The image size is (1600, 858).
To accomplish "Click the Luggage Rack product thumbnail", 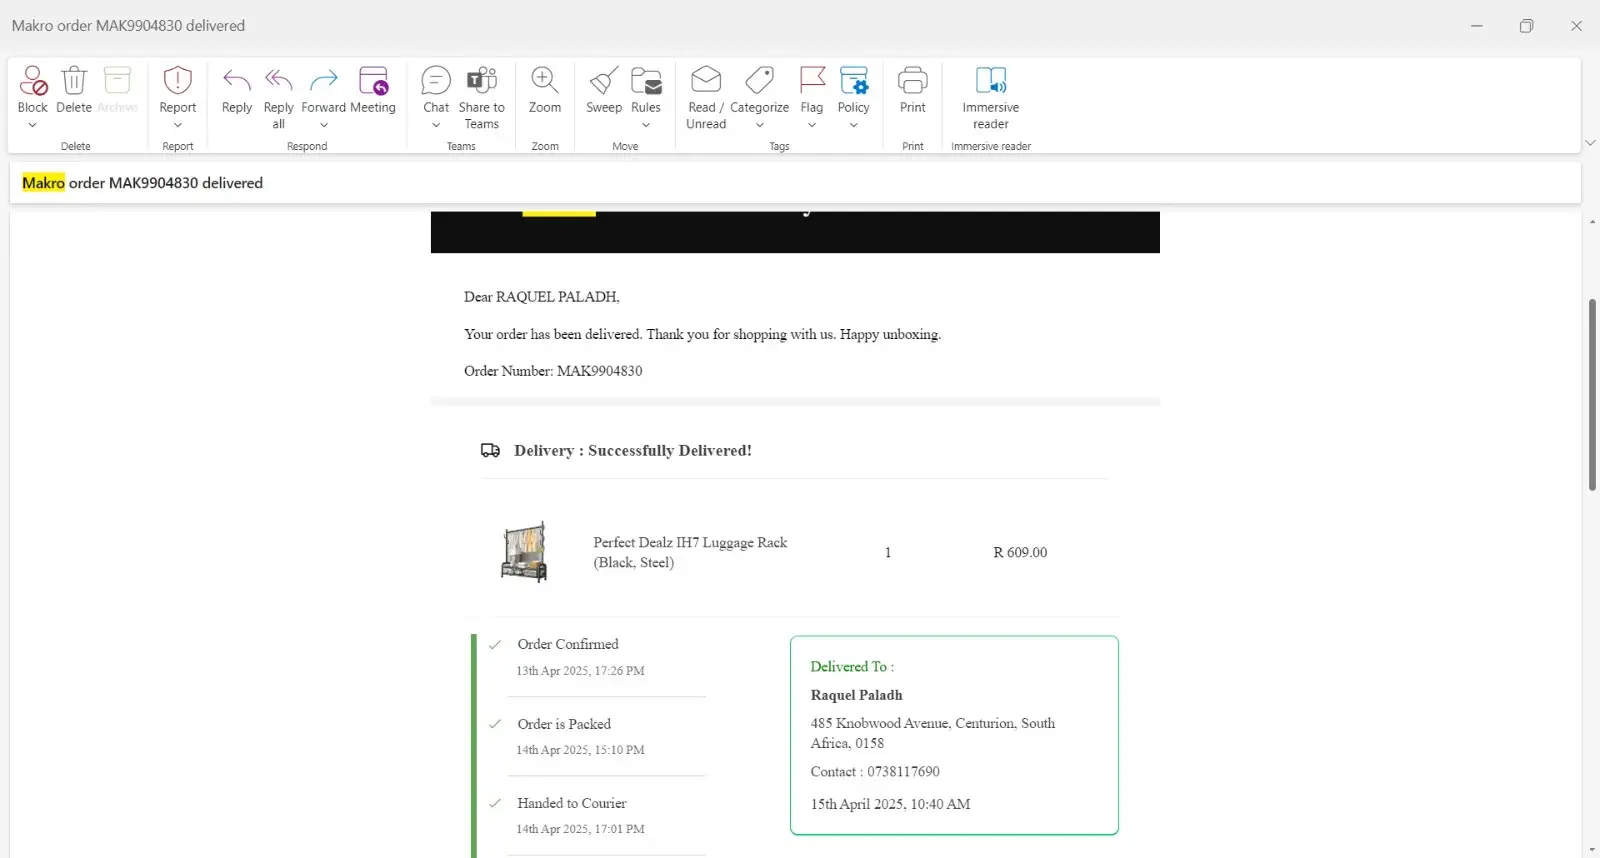I will click(524, 552).
